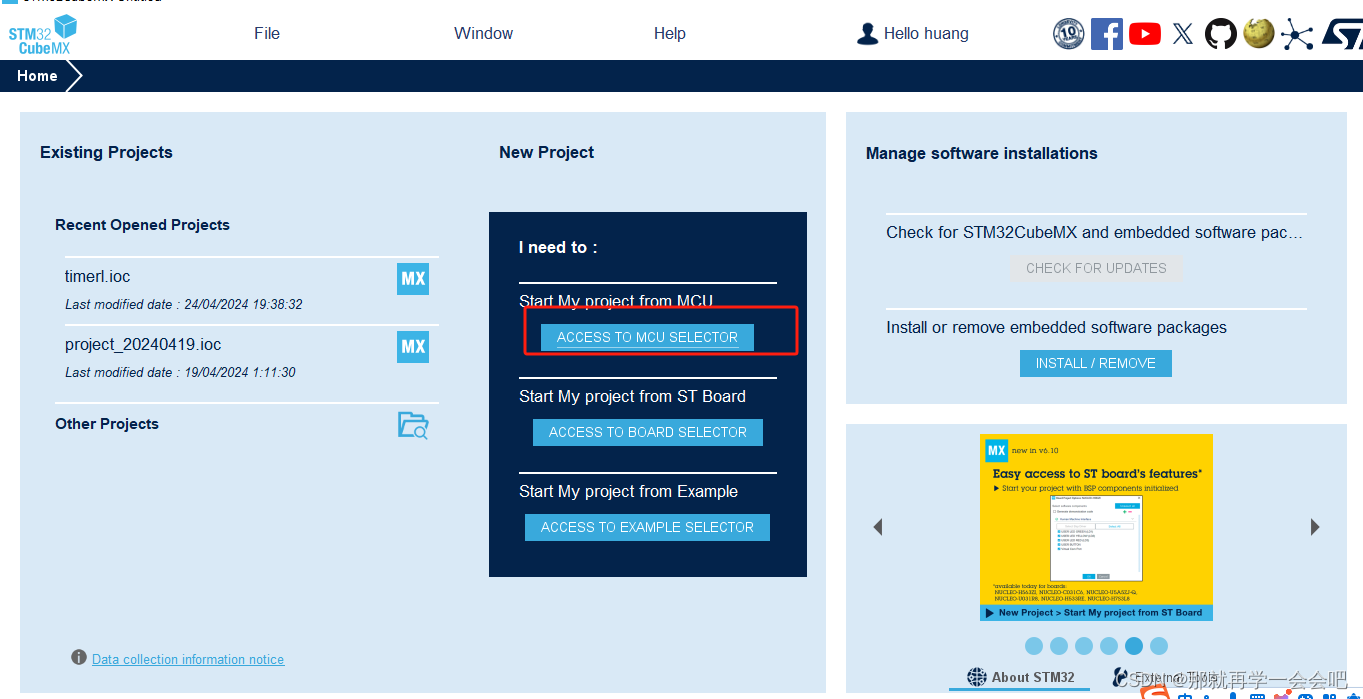This screenshot has height=699, width=1363.
Task: Open the YouTube icon
Action: pos(1145,34)
